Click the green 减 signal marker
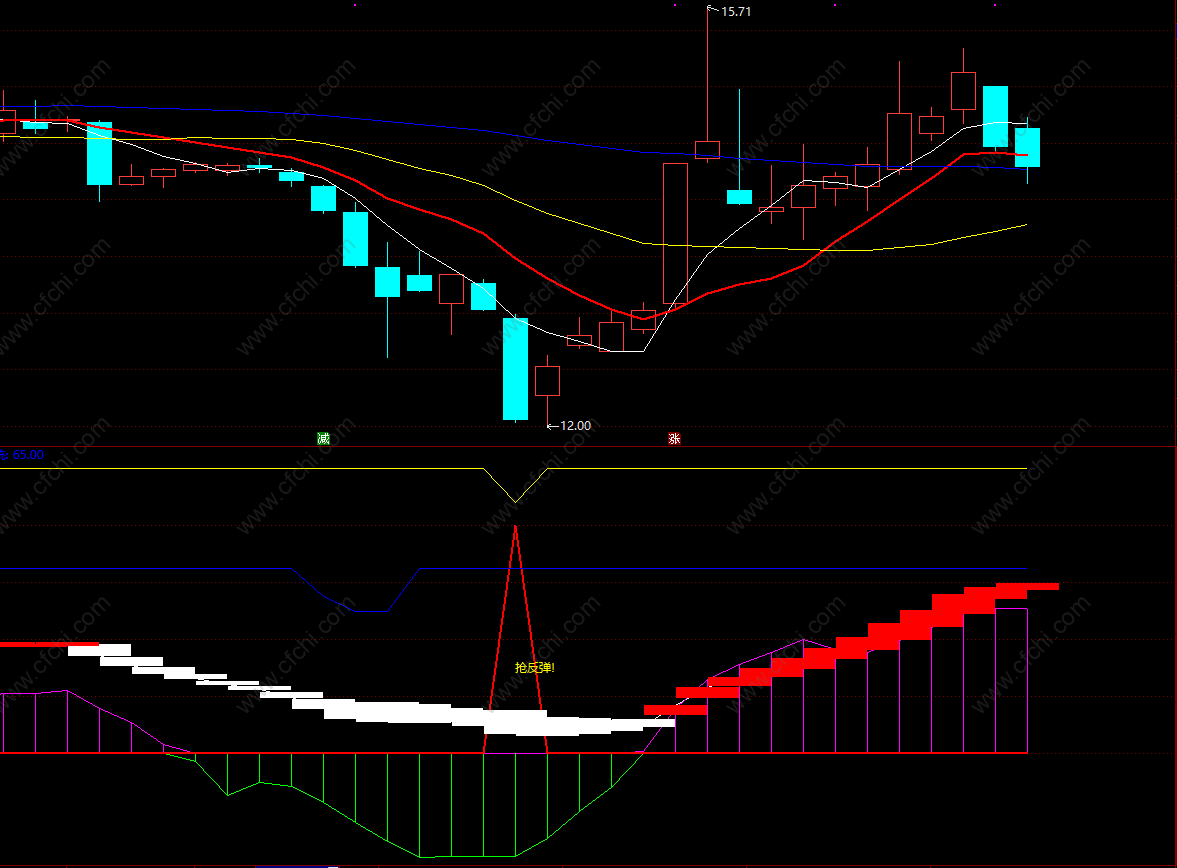This screenshot has height=868, width=1177. point(324,439)
